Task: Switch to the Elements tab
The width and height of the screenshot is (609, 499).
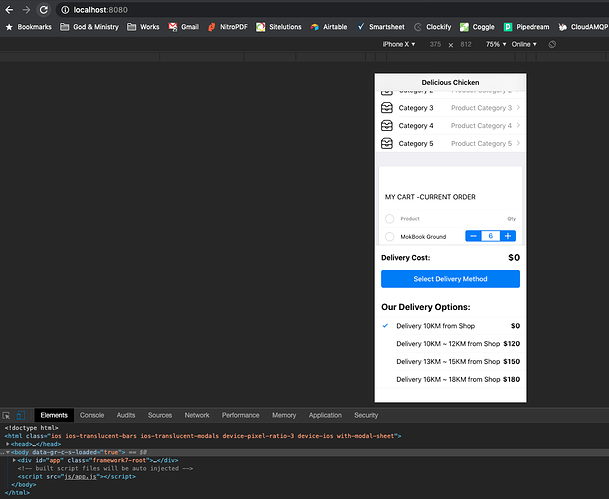Action: [x=54, y=415]
